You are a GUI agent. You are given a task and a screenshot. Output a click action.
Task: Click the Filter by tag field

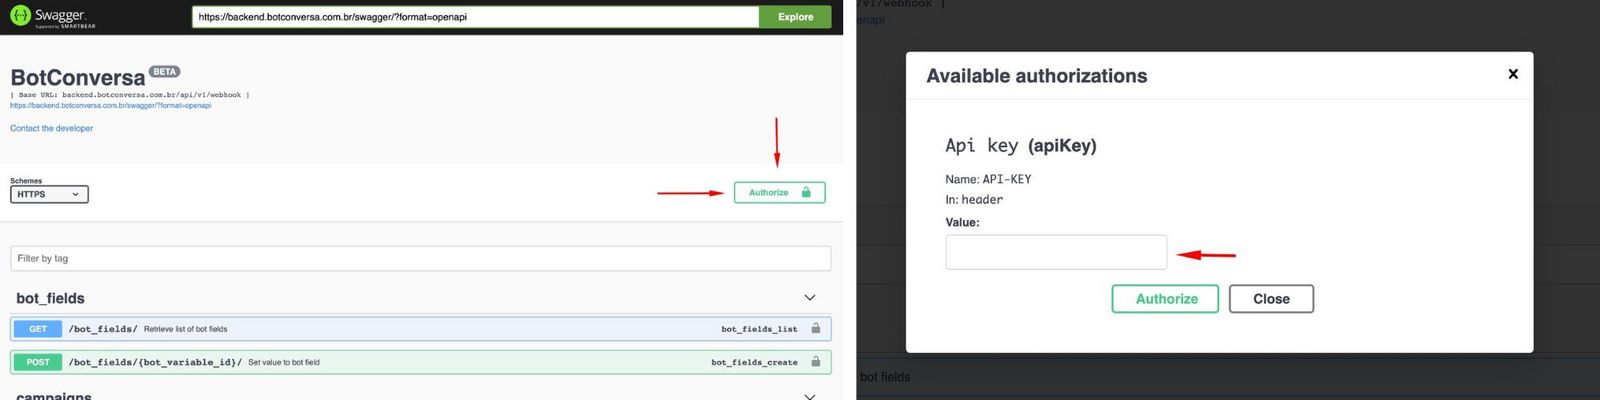pyautogui.click(x=420, y=258)
